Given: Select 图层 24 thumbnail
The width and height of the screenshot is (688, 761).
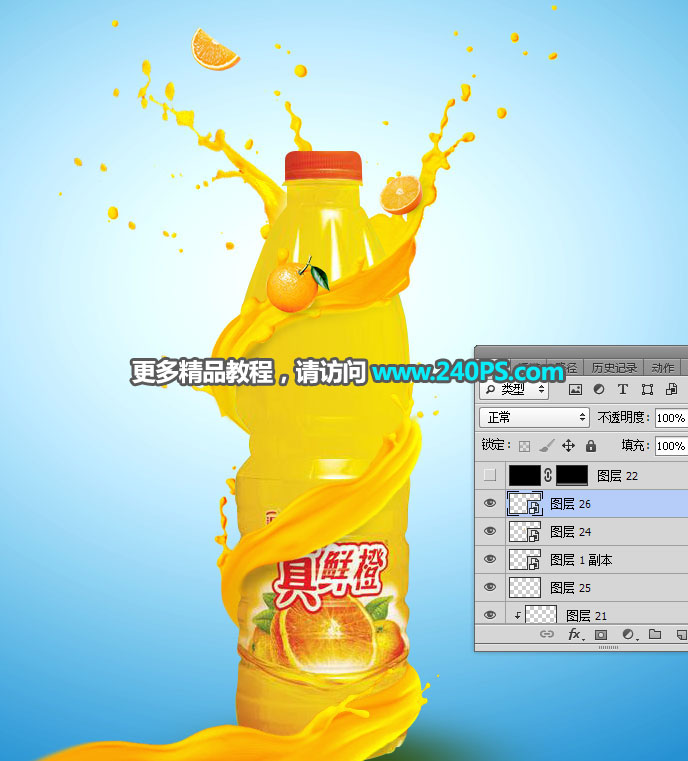Looking at the screenshot, I should [524, 531].
